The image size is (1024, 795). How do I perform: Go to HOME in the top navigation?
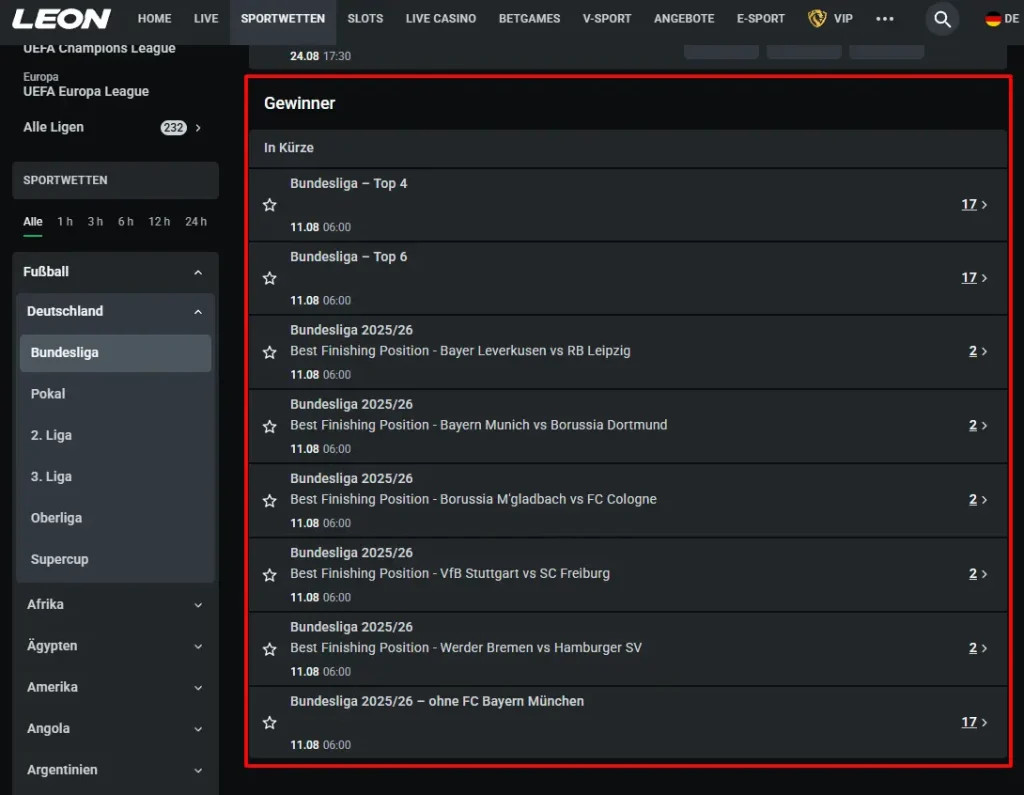[154, 18]
